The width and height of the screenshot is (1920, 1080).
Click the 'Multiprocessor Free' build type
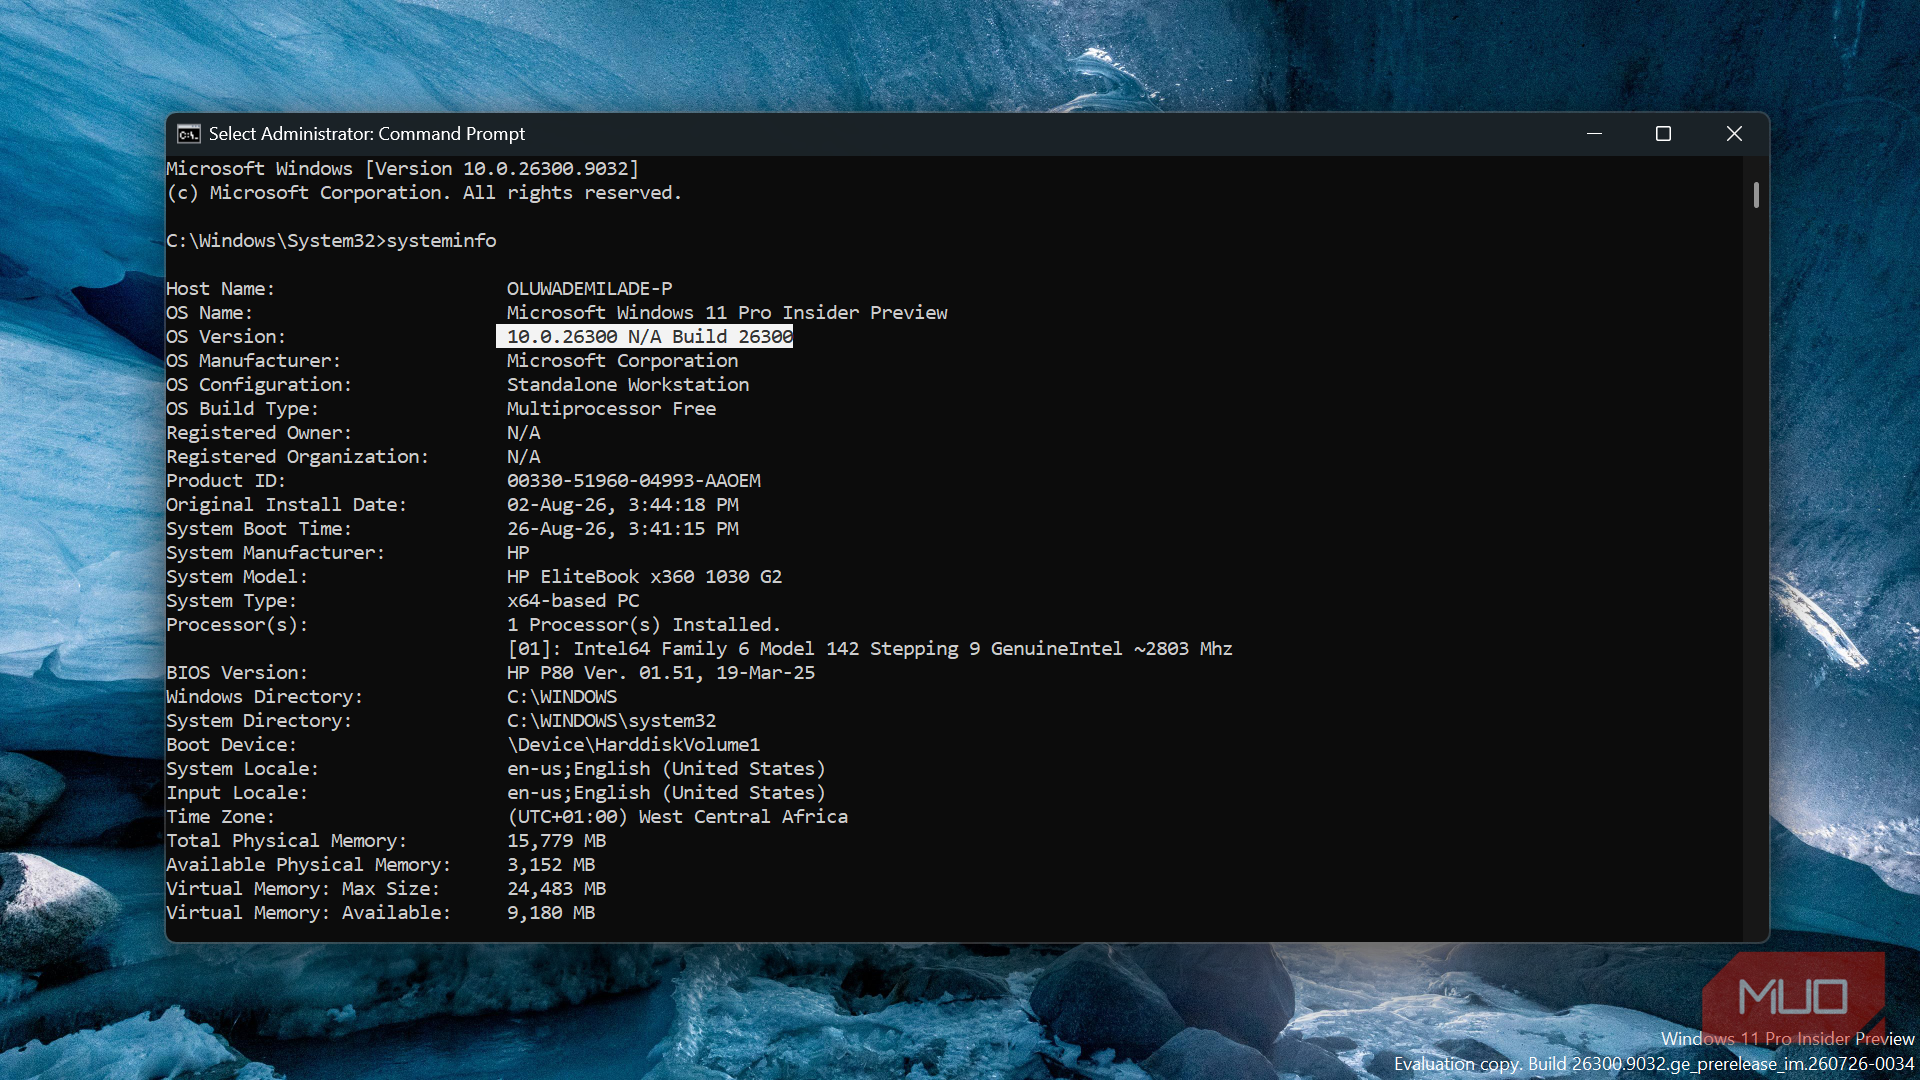[611, 409]
